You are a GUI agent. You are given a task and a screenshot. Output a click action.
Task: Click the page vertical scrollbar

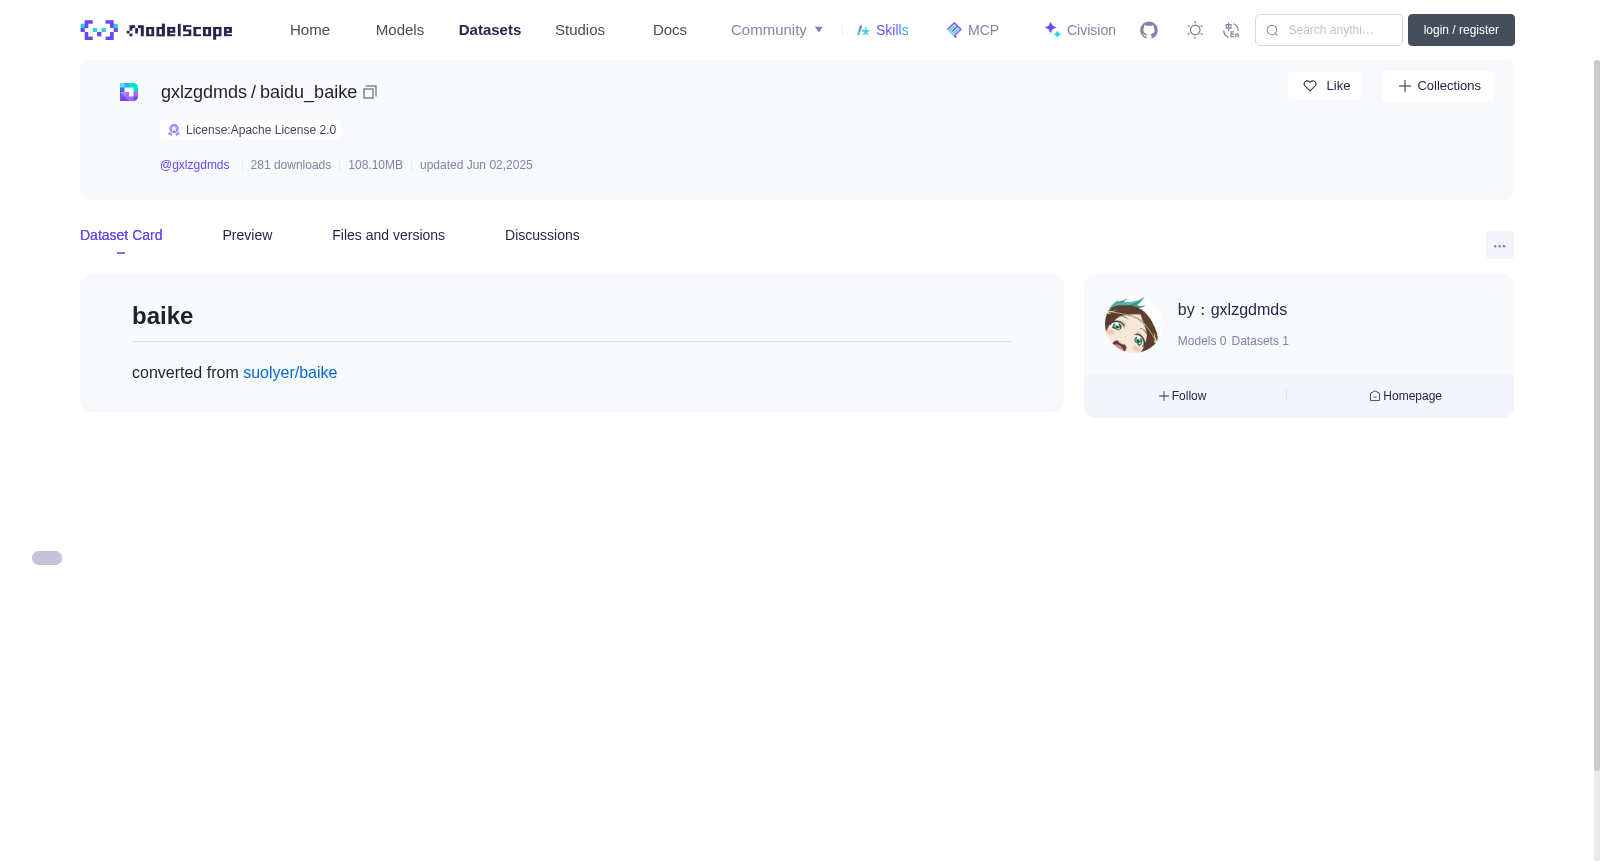tap(1596, 415)
